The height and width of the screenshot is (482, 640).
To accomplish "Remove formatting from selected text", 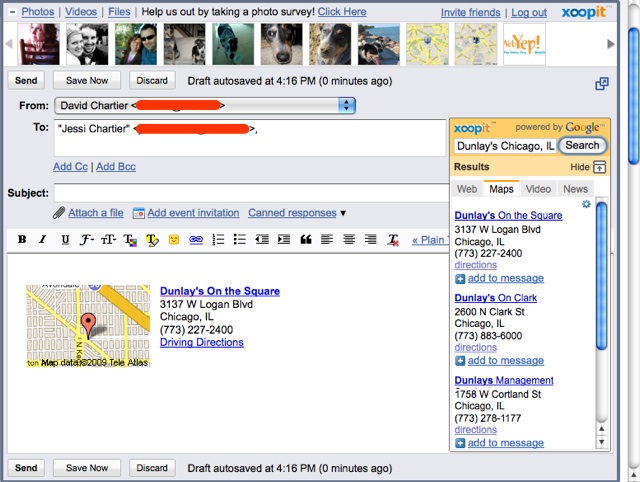I will 393,240.
